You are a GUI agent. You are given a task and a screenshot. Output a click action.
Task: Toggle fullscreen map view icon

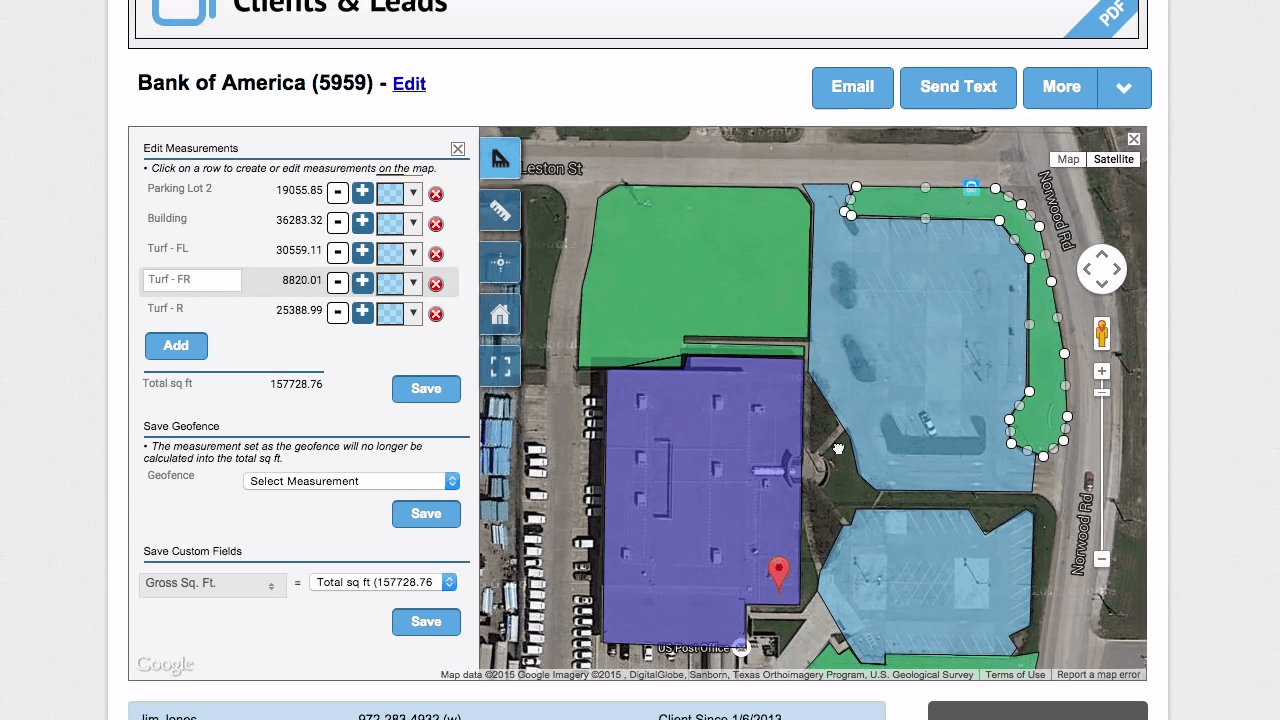click(x=500, y=367)
